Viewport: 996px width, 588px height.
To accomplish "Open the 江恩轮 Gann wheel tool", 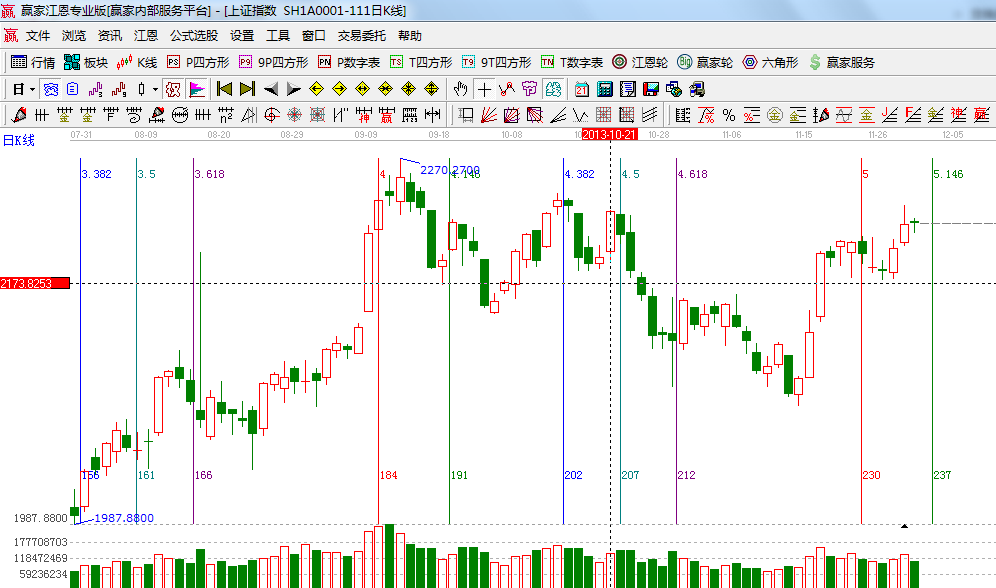I will click(640, 62).
